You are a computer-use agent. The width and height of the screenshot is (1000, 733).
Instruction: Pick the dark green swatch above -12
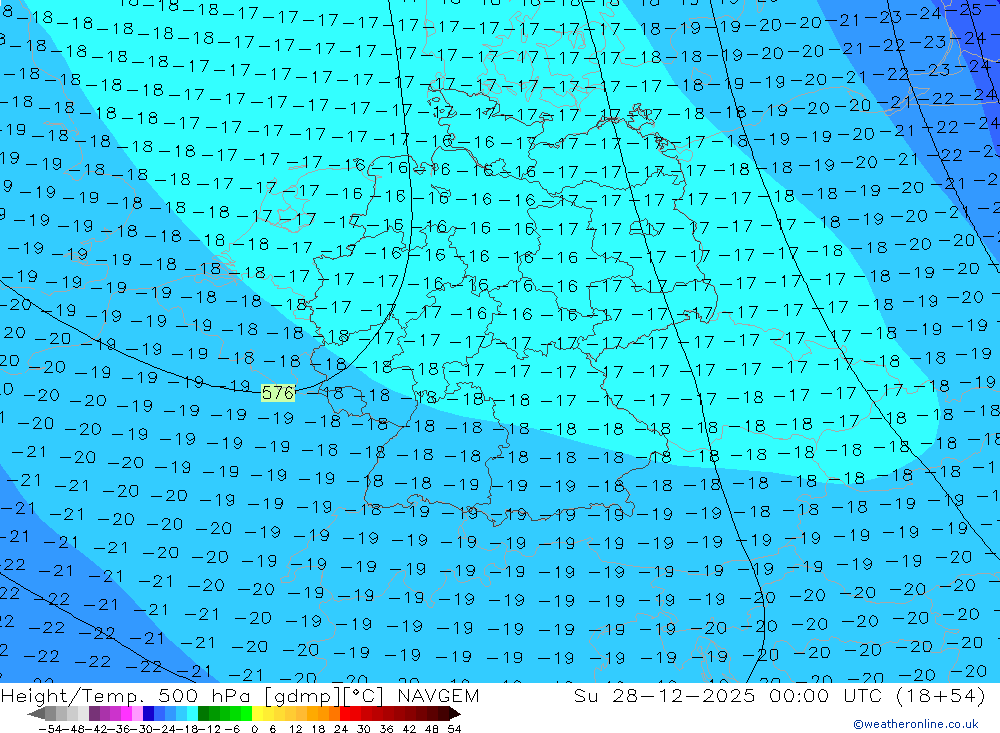pos(203,714)
